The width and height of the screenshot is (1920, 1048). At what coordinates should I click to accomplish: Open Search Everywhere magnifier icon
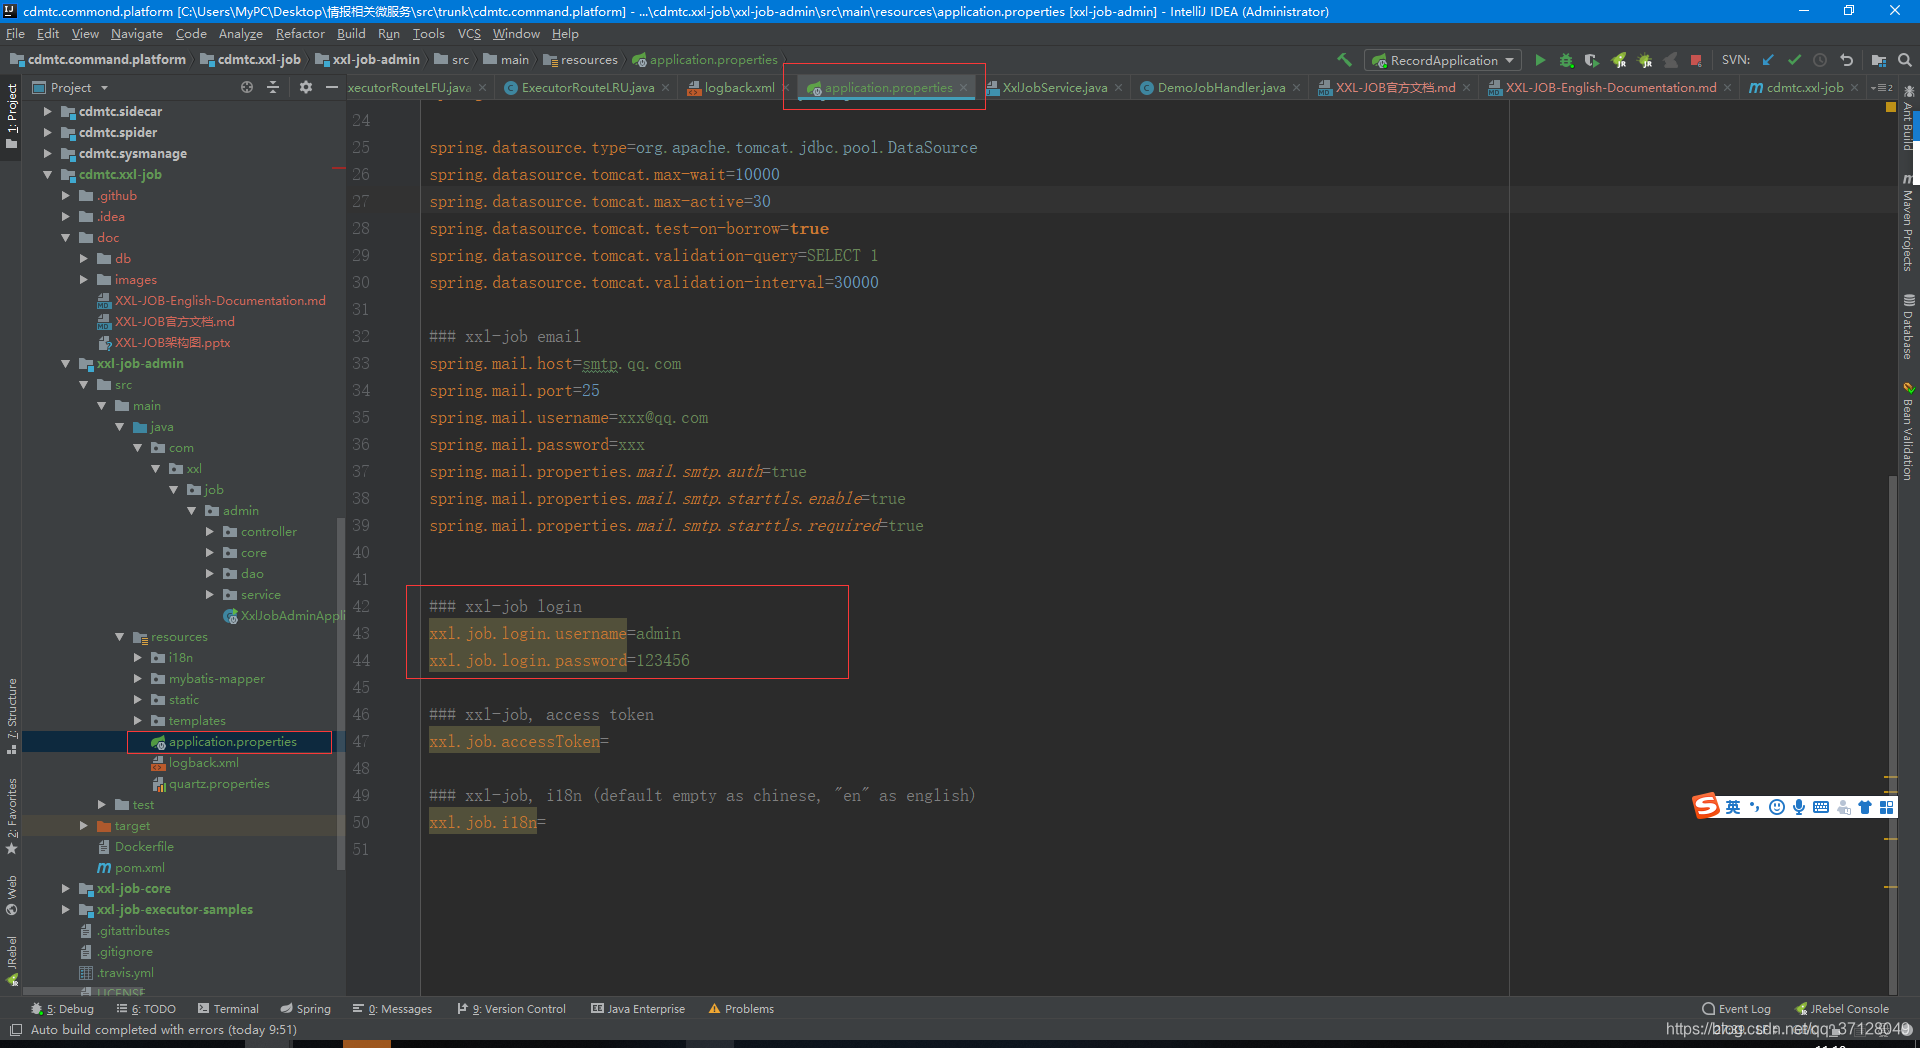pyautogui.click(x=1905, y=60)
